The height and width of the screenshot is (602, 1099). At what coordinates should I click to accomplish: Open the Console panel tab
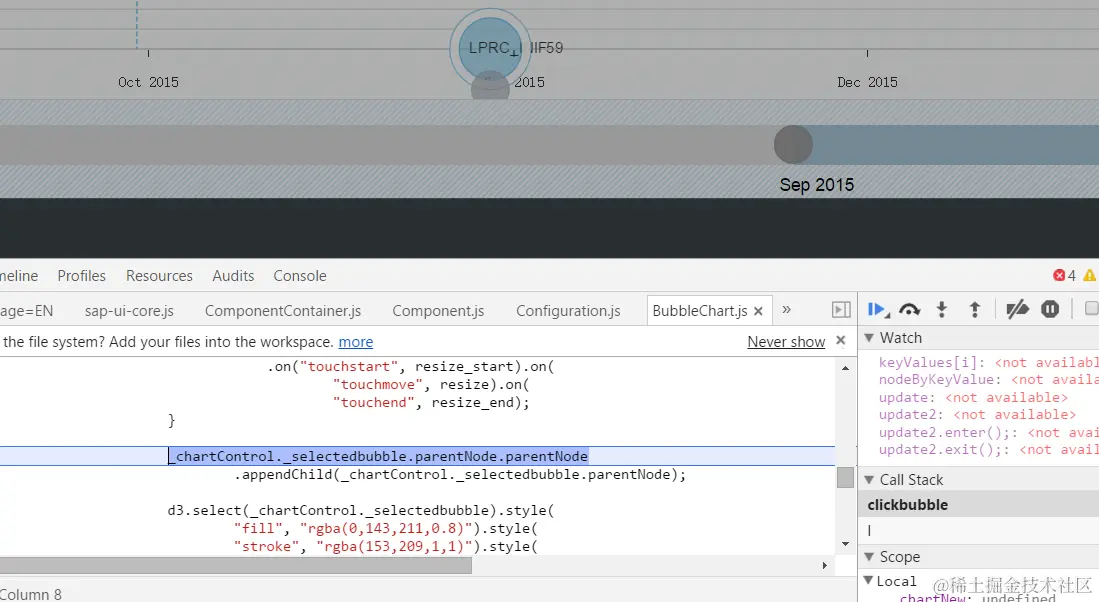click(x=300, y=276)
